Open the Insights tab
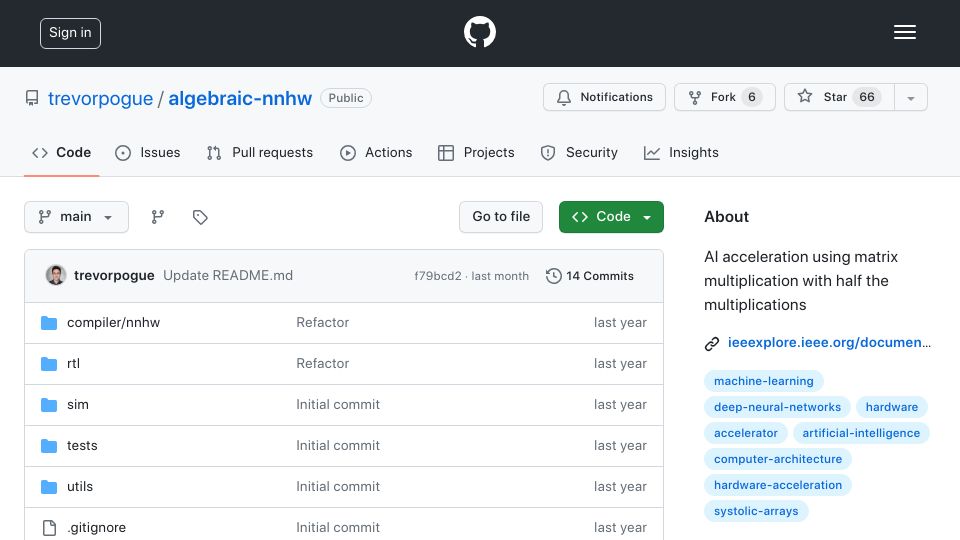 pyautogui.click(x=681, y=152)
